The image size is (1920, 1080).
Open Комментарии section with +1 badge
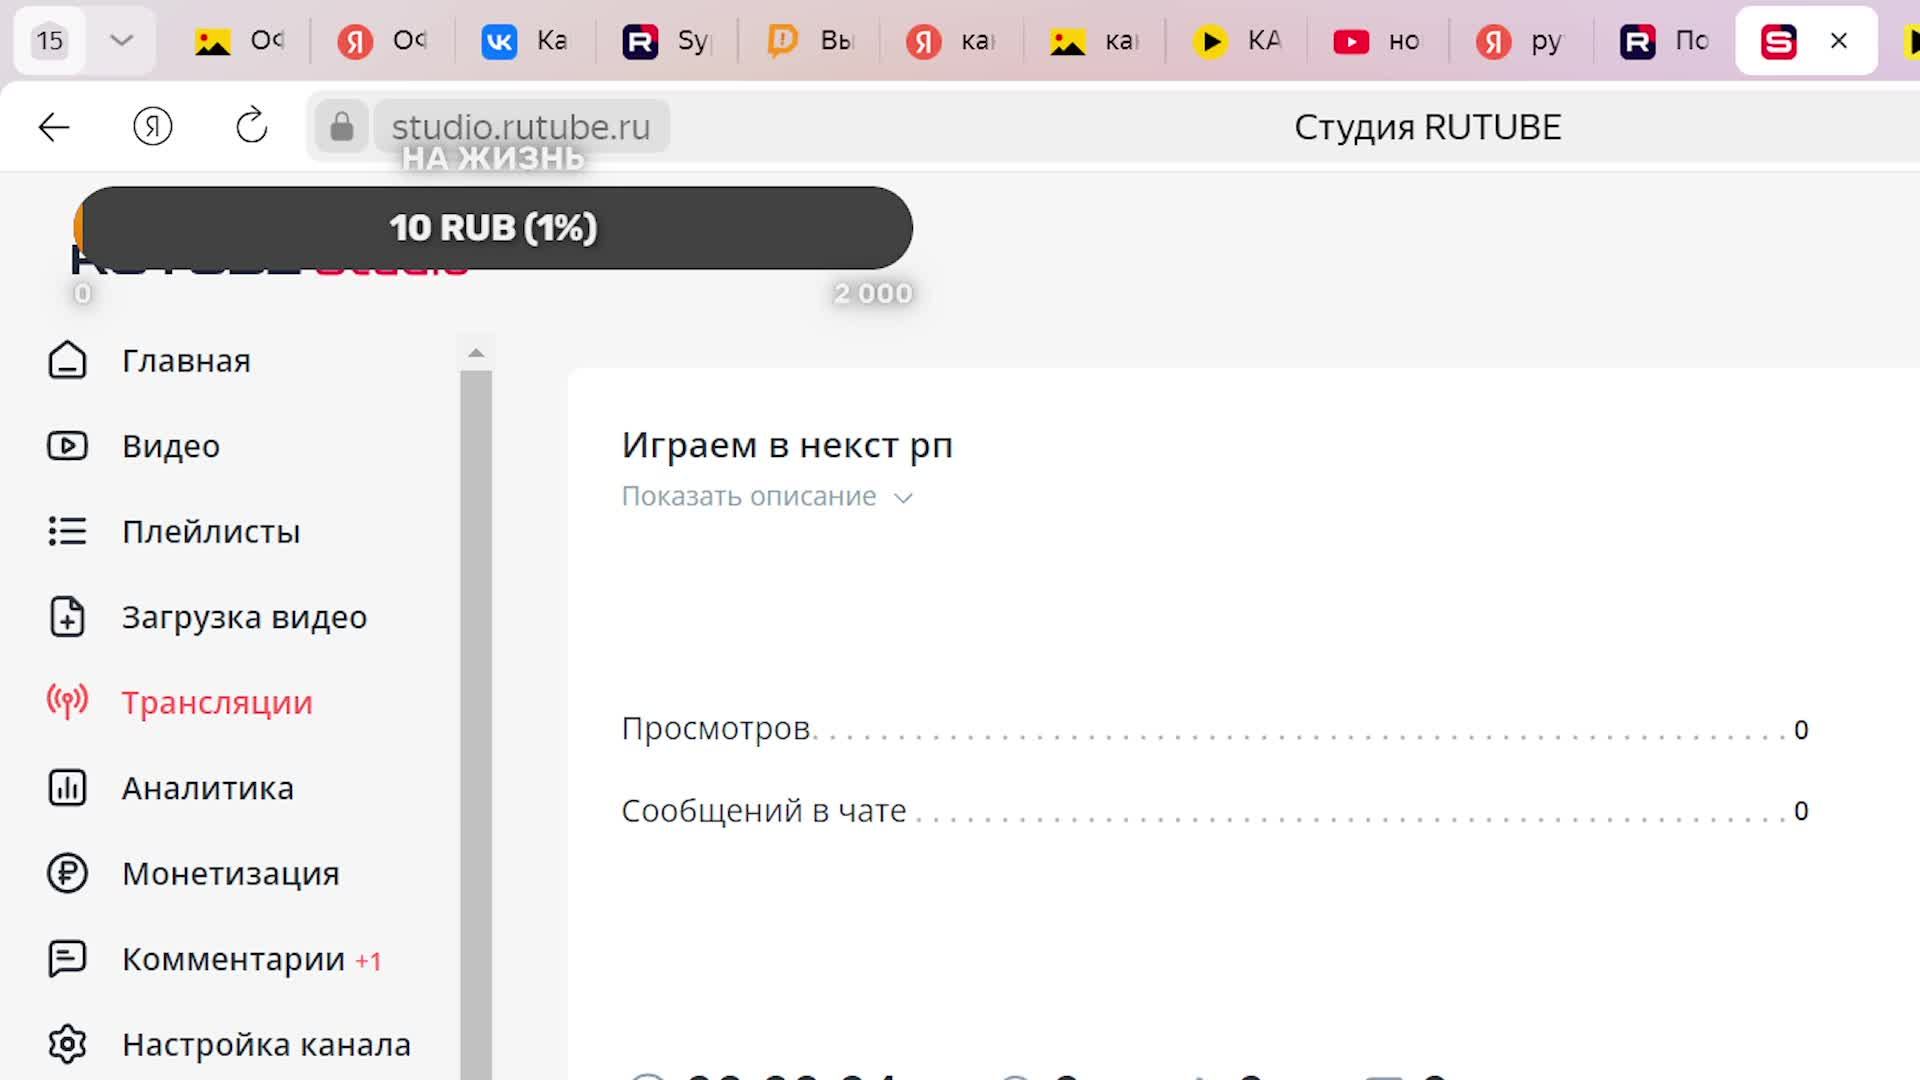251,959
